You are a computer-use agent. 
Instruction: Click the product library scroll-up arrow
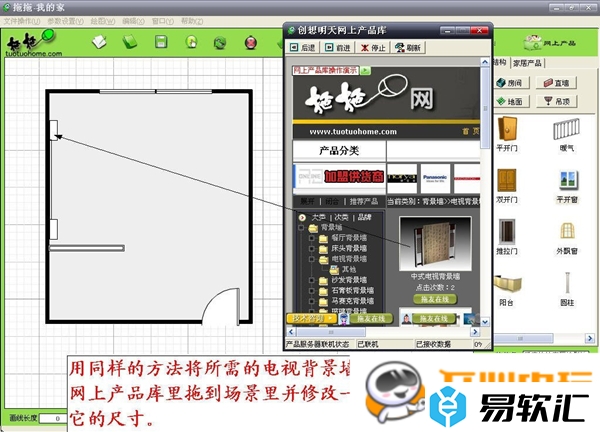(x=485, y=62)
